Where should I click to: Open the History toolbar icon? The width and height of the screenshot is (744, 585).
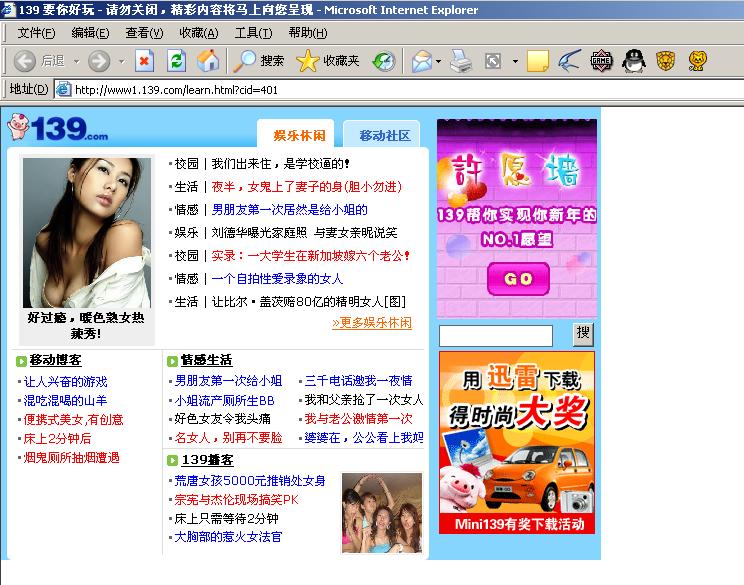(x=383, y=61)
